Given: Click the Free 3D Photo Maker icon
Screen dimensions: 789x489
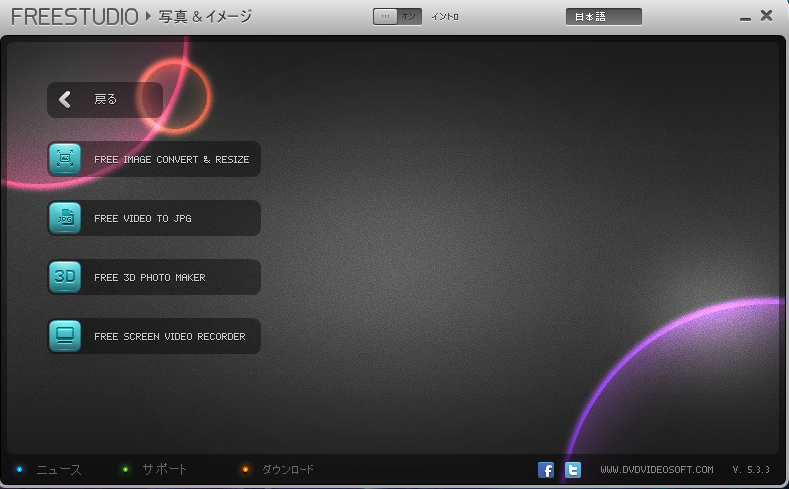Looking at the screenshot, I should point(65,277).
